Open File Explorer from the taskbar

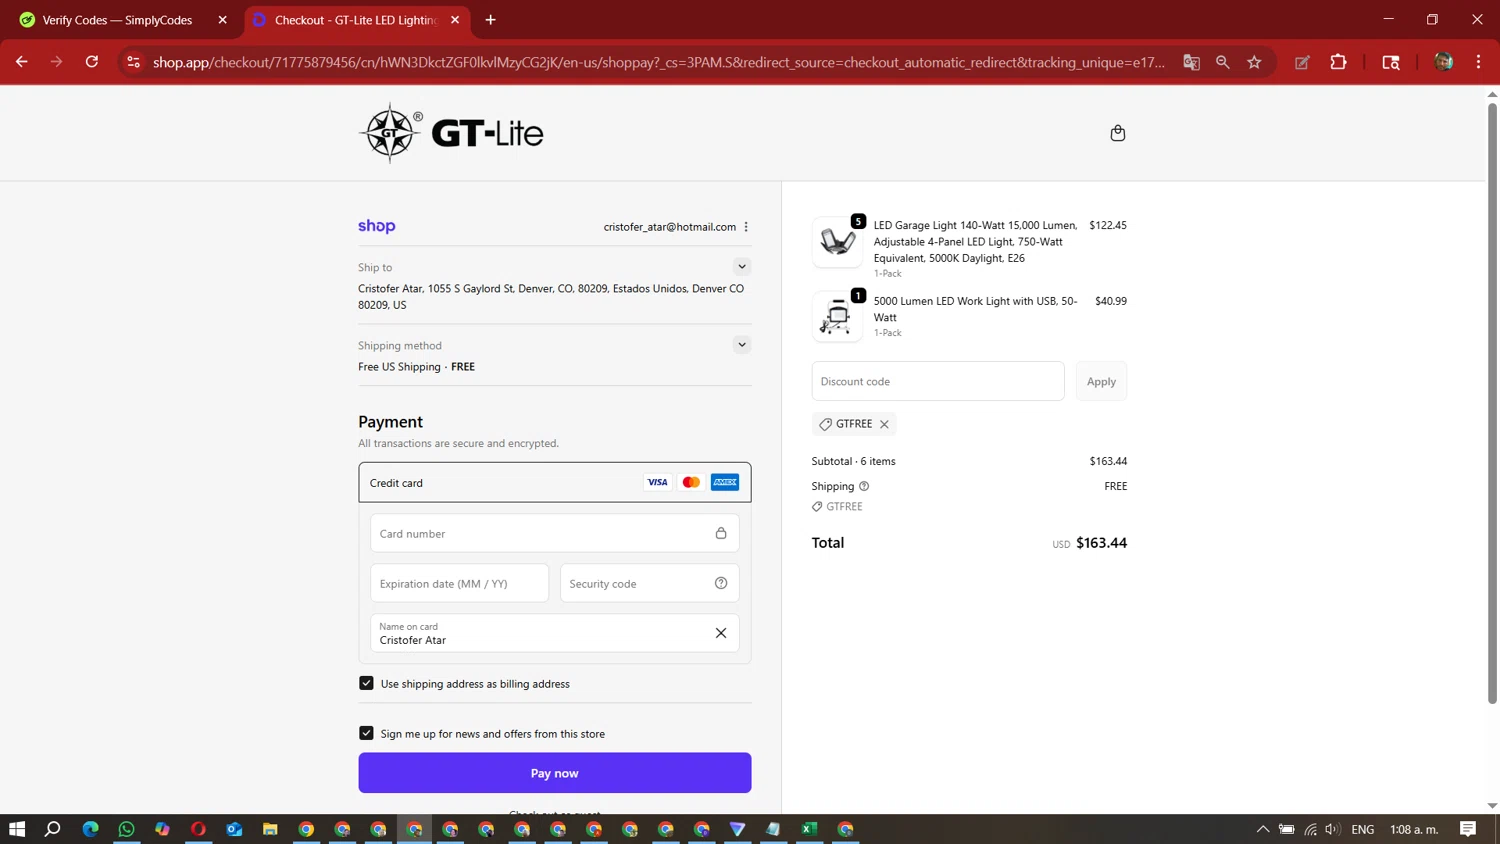tap(270, 829)
